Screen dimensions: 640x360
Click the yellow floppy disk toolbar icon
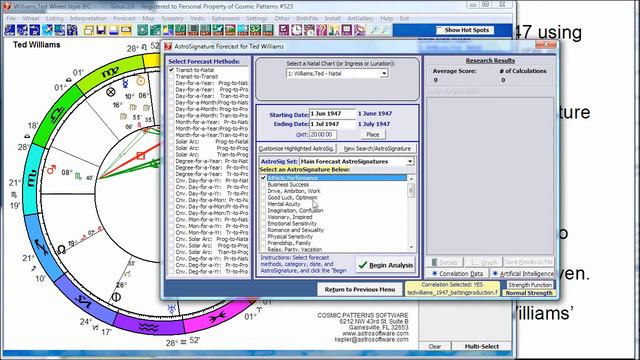tap(101, 30)
